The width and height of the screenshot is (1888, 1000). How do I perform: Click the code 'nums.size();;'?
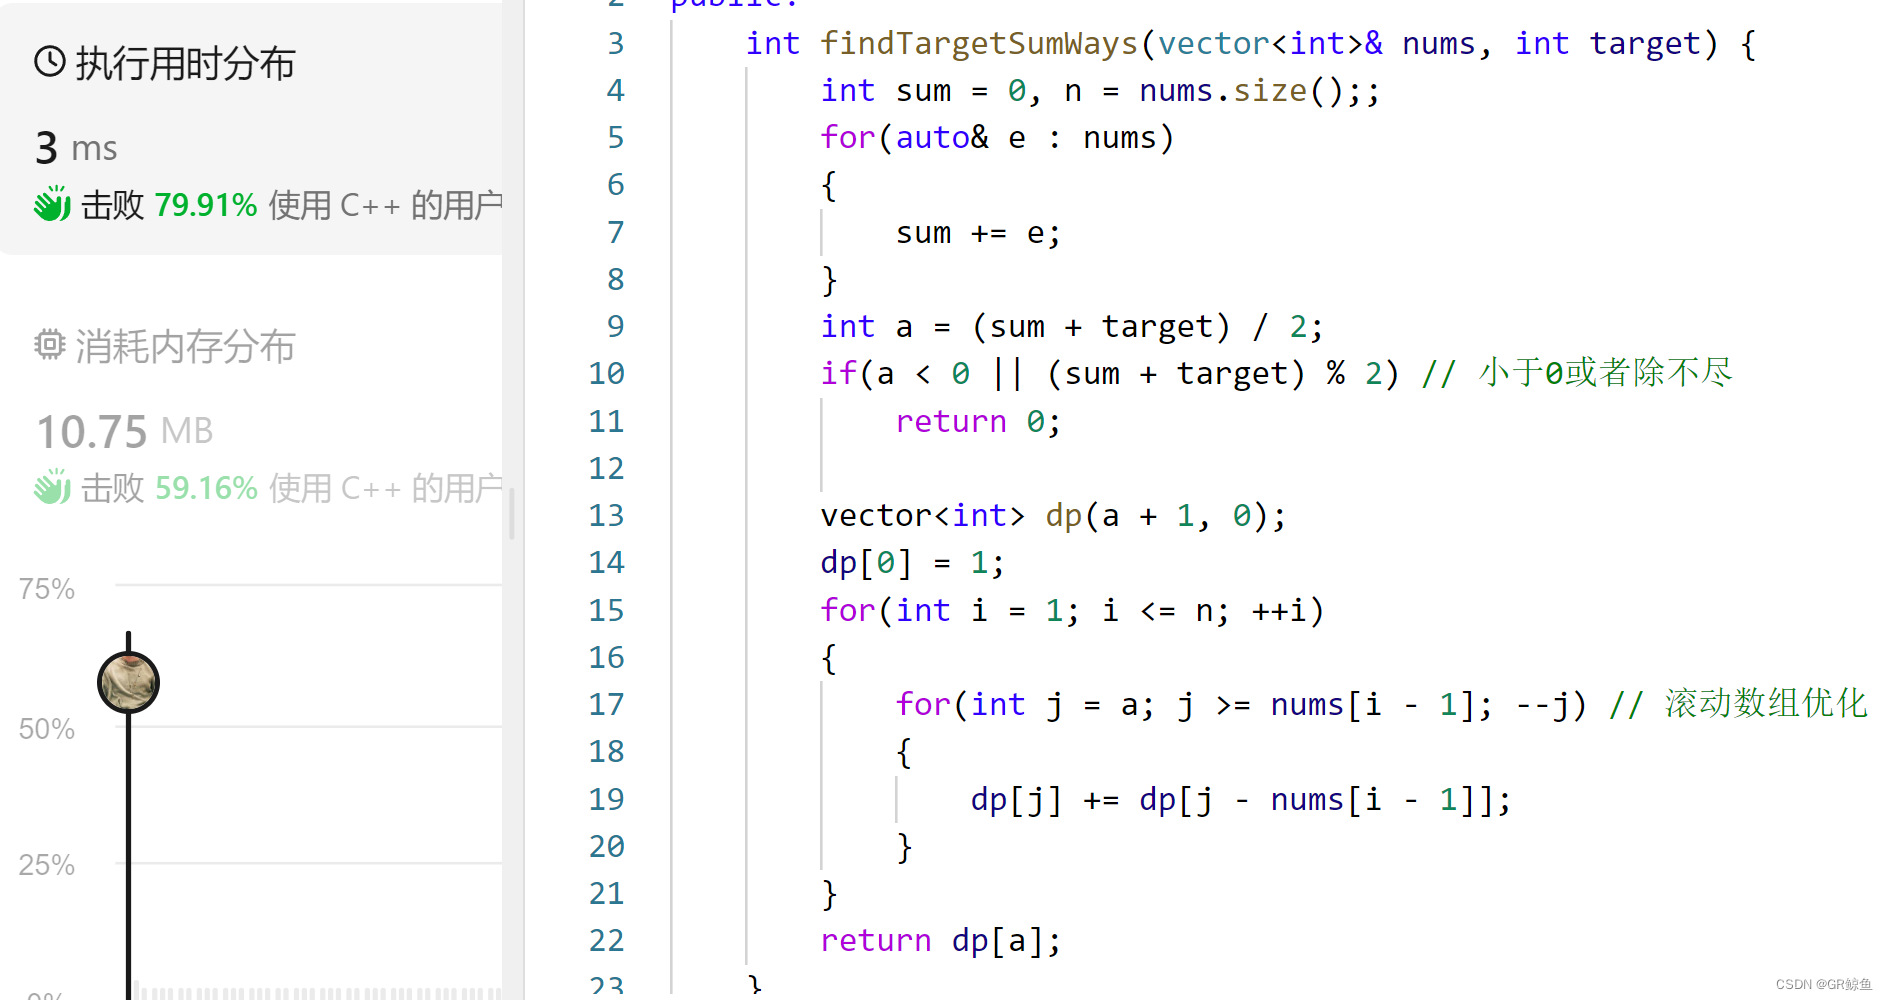click(x=1259, y=91)
